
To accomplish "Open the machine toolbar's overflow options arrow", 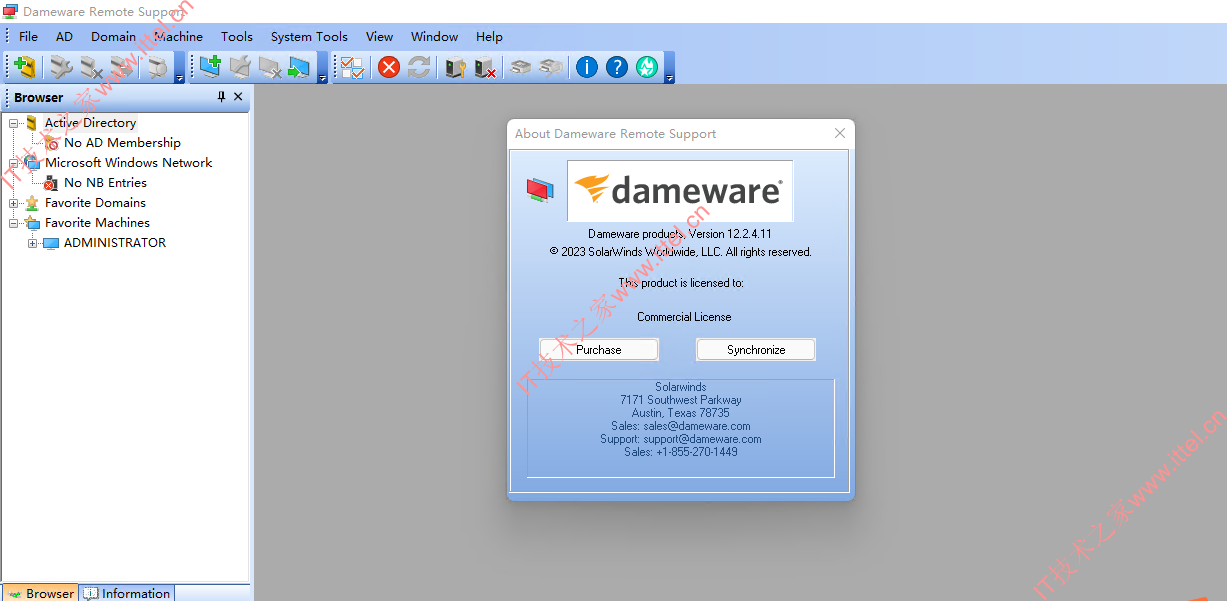I will pyautogui.click(x=322, y=68).
